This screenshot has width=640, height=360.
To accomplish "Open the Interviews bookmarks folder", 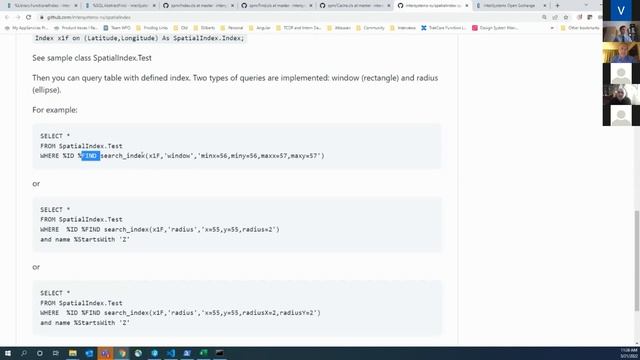I will pyautogui.click(x=403, y=28).
